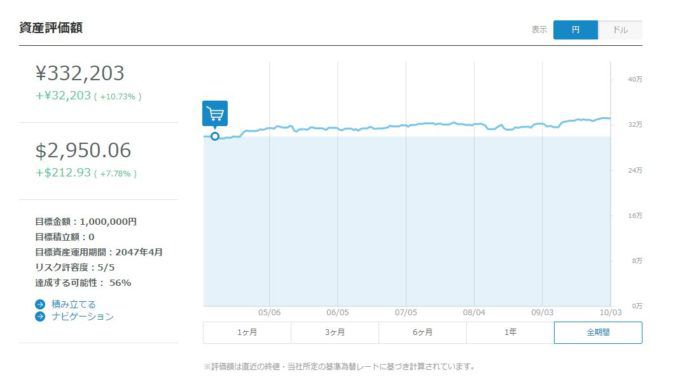680x384 pixels.
Task: Click the circle data point below cart
Action: tap(215, 136)
